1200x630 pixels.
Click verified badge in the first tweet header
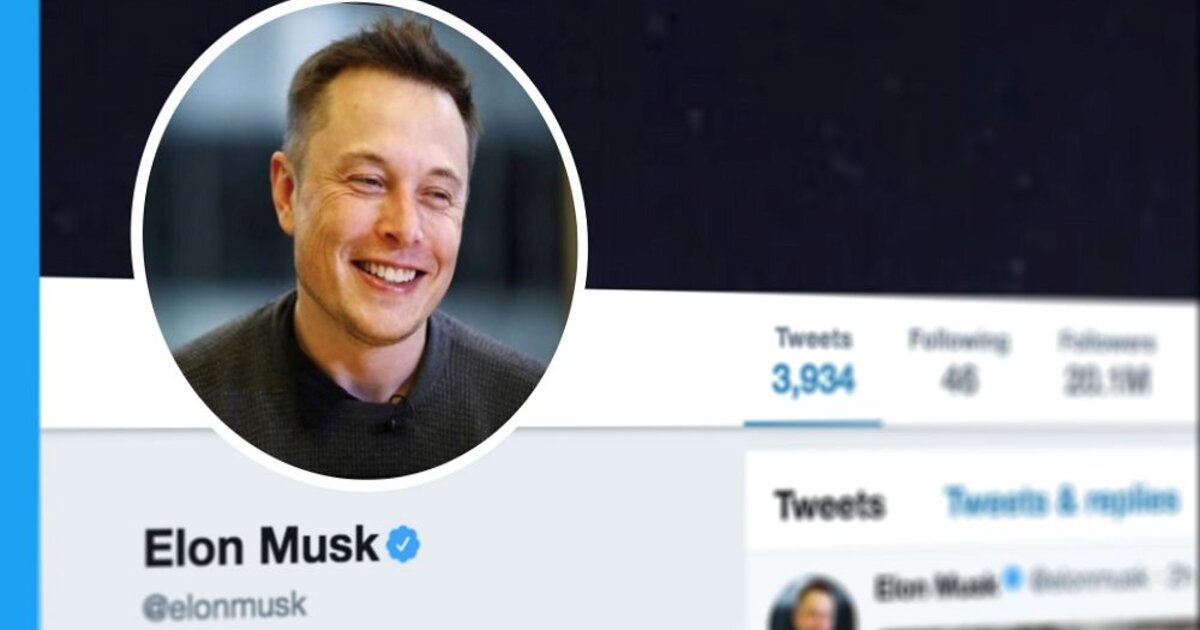tap(1013, 581)
